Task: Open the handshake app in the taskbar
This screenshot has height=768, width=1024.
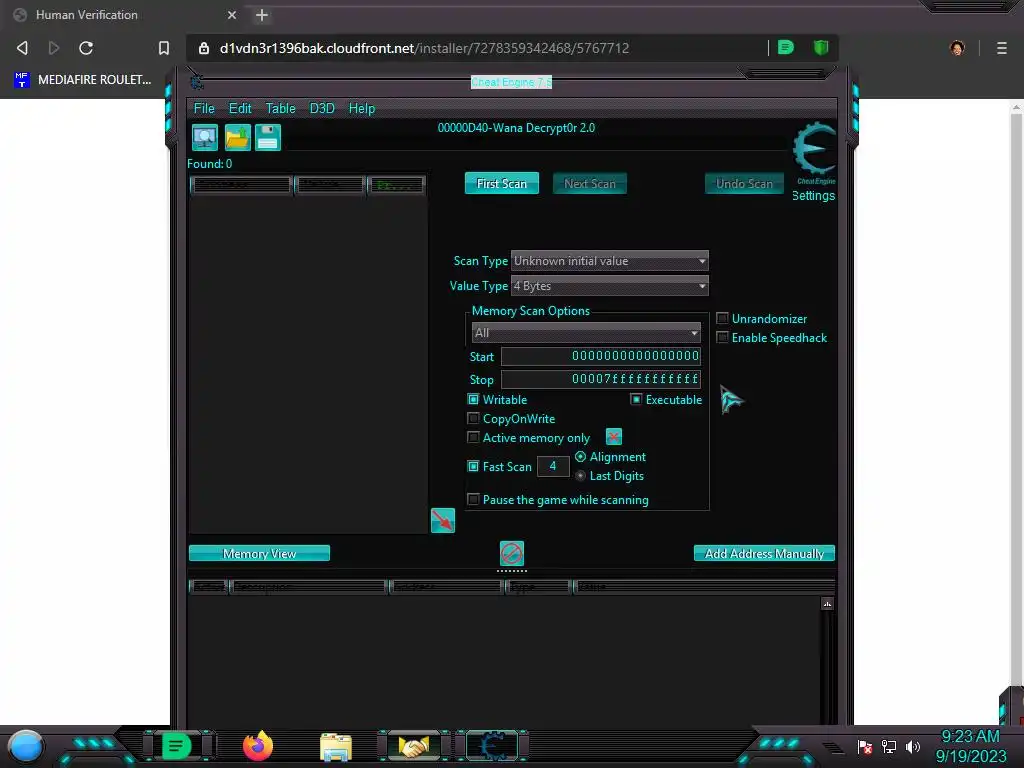Action: (414, 746)
